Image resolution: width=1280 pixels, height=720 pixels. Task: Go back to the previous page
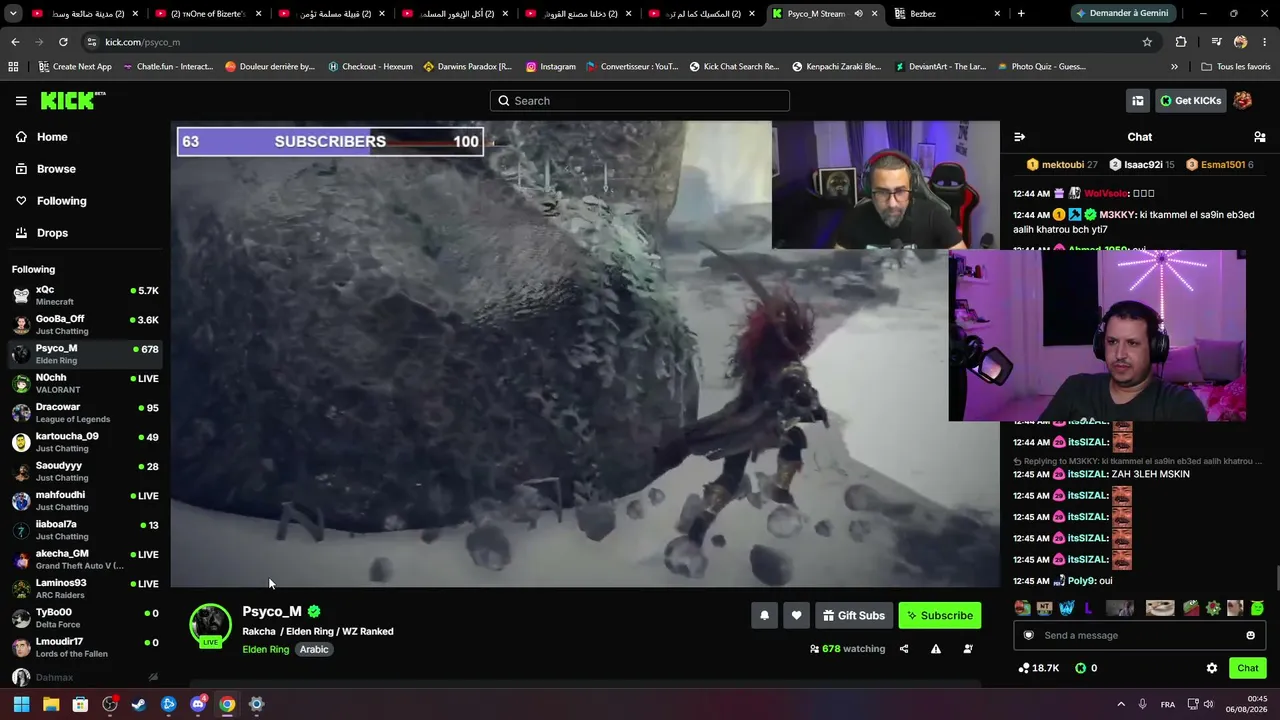tap(15, 42)
